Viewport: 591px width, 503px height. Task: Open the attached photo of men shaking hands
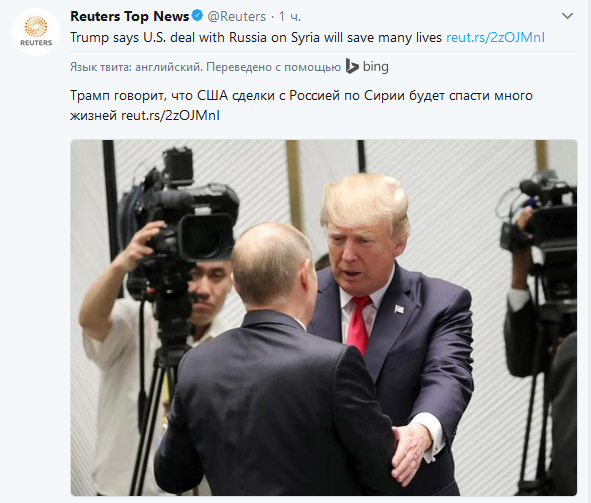coord(324,318)
